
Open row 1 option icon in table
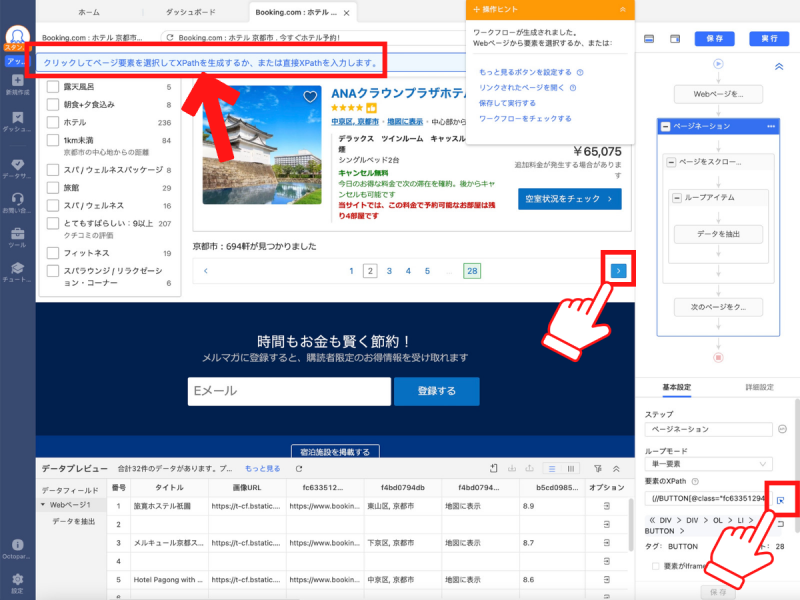pyautogui.click(x=607, y=506)
